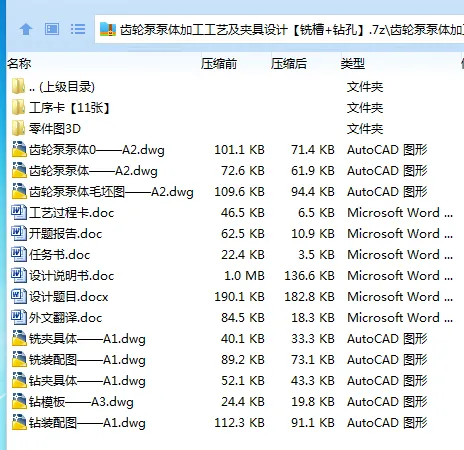Screen dimensions: 464x450
Task: Click 112.3 KB size of 钻装配图
Action: pyautogui.click(x=239, y=423)
